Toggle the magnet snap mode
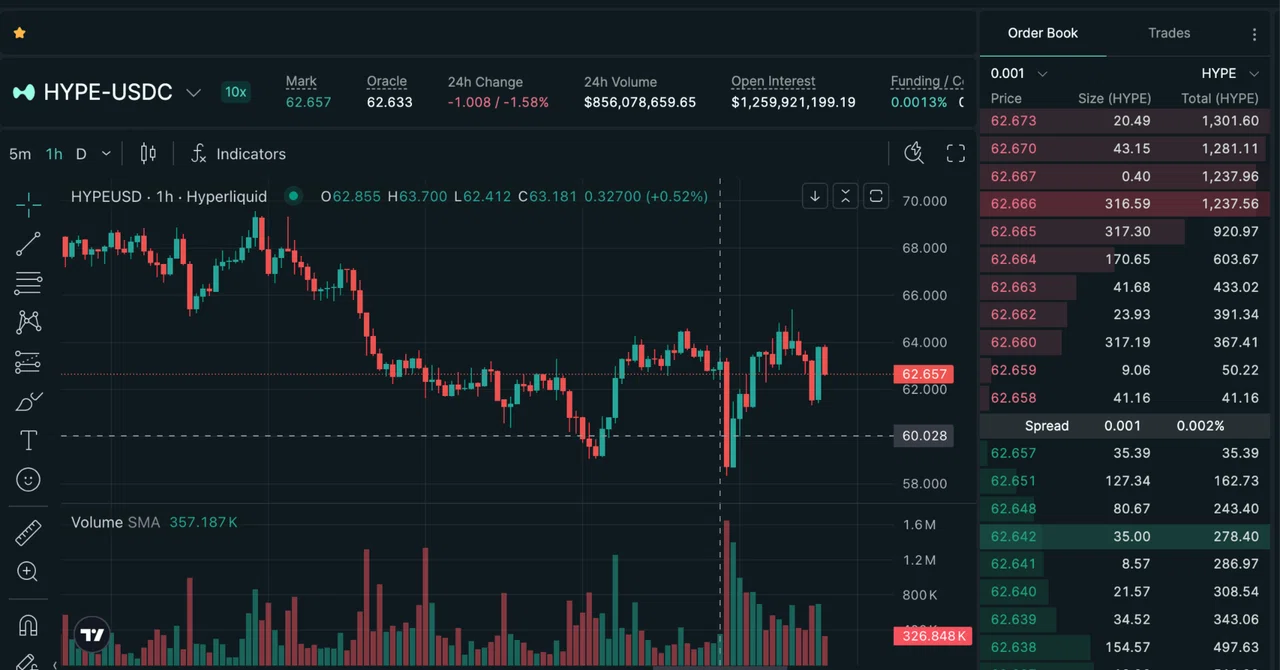Image resolution: width=1280 pixels, height=670 pixels. coord(28,626)
